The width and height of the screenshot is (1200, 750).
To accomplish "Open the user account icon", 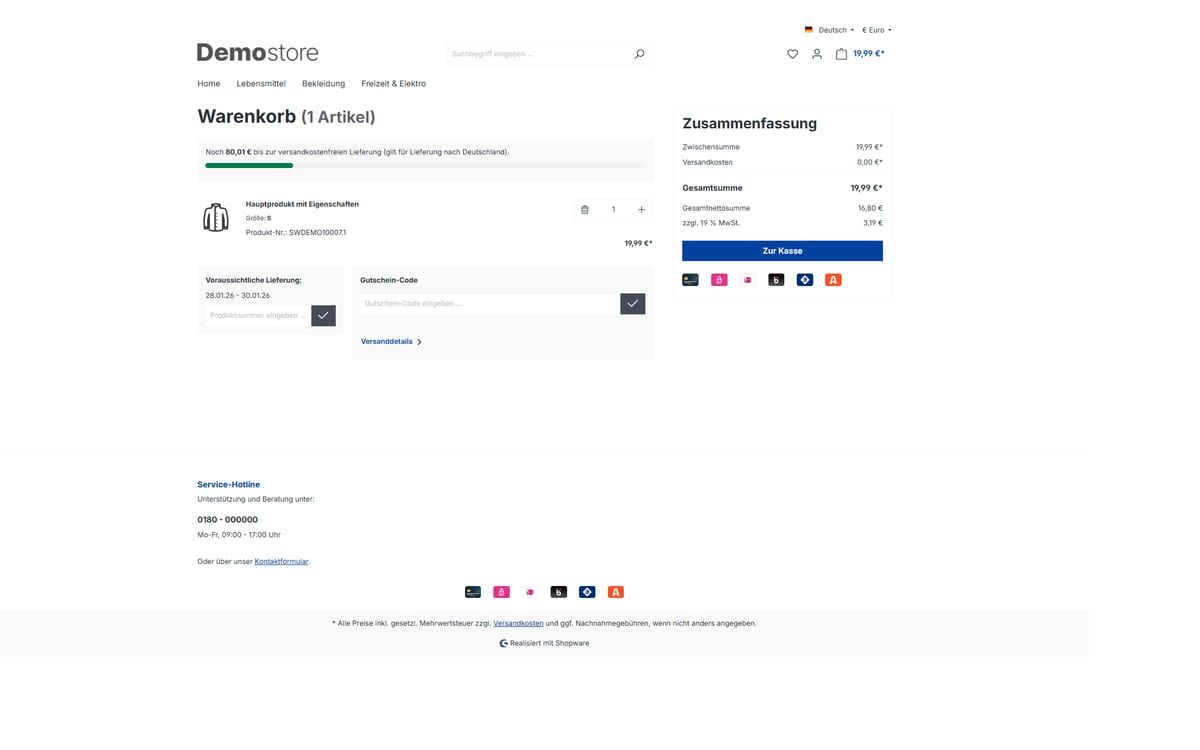I will click(817, 54).
